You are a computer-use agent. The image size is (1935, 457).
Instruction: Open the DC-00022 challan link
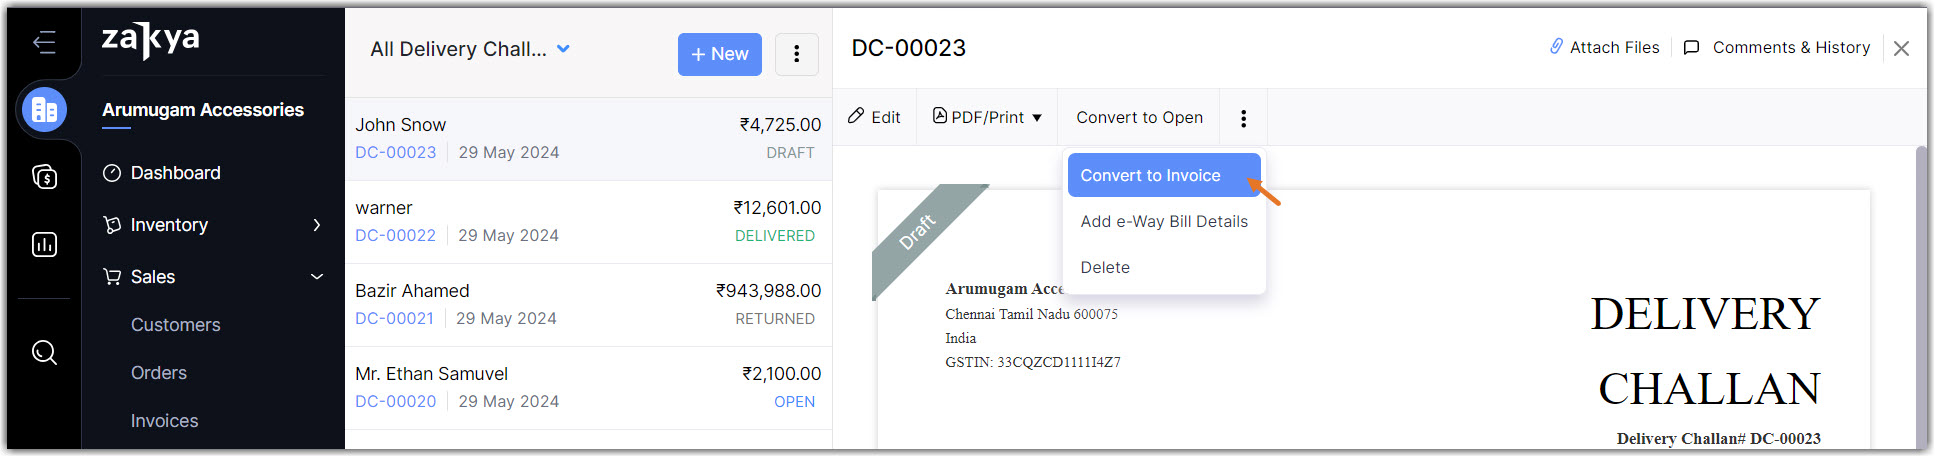[x=396, y=235]
